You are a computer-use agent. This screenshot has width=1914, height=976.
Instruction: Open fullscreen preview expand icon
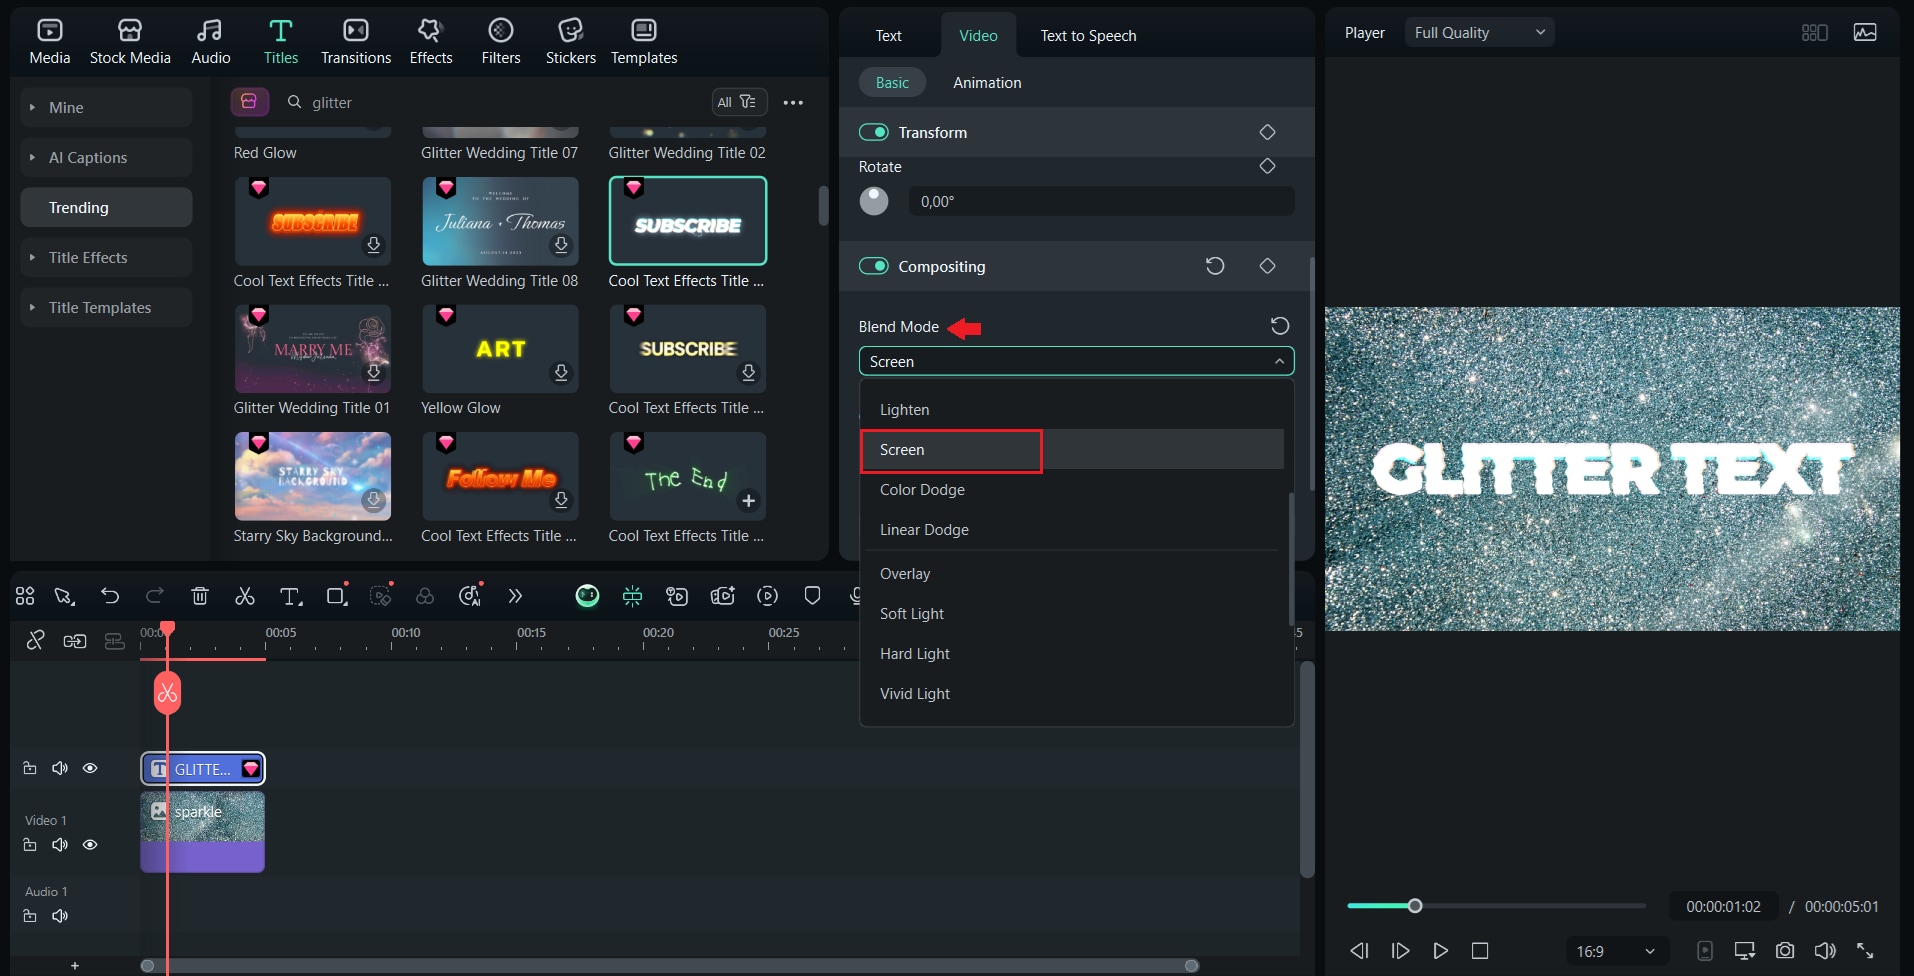[x=1865, y=950]
